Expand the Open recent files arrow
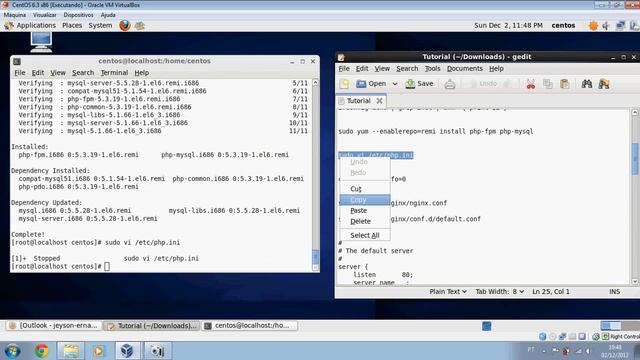Viewport: 640px width, 360px height. [395, 84]
